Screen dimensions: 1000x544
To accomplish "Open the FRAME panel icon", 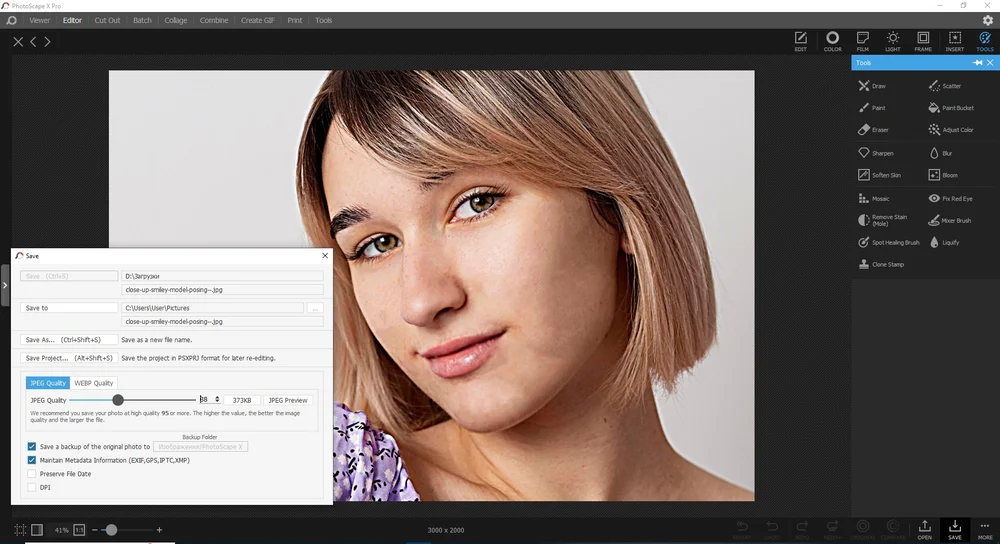I will tap(923, 41).
